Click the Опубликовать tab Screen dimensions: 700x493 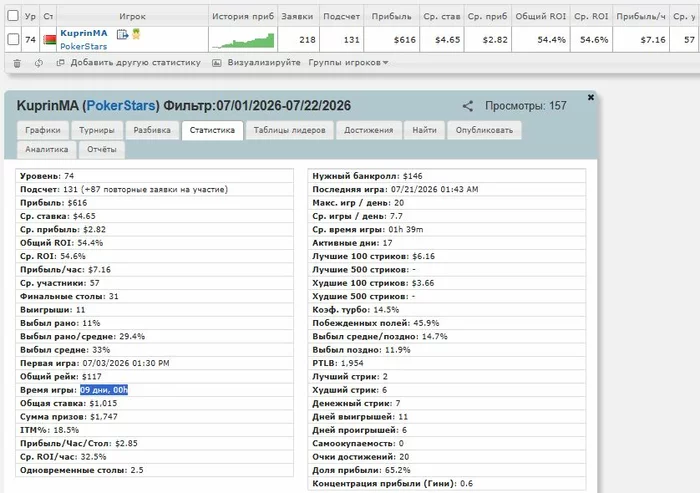coord(484,130)
